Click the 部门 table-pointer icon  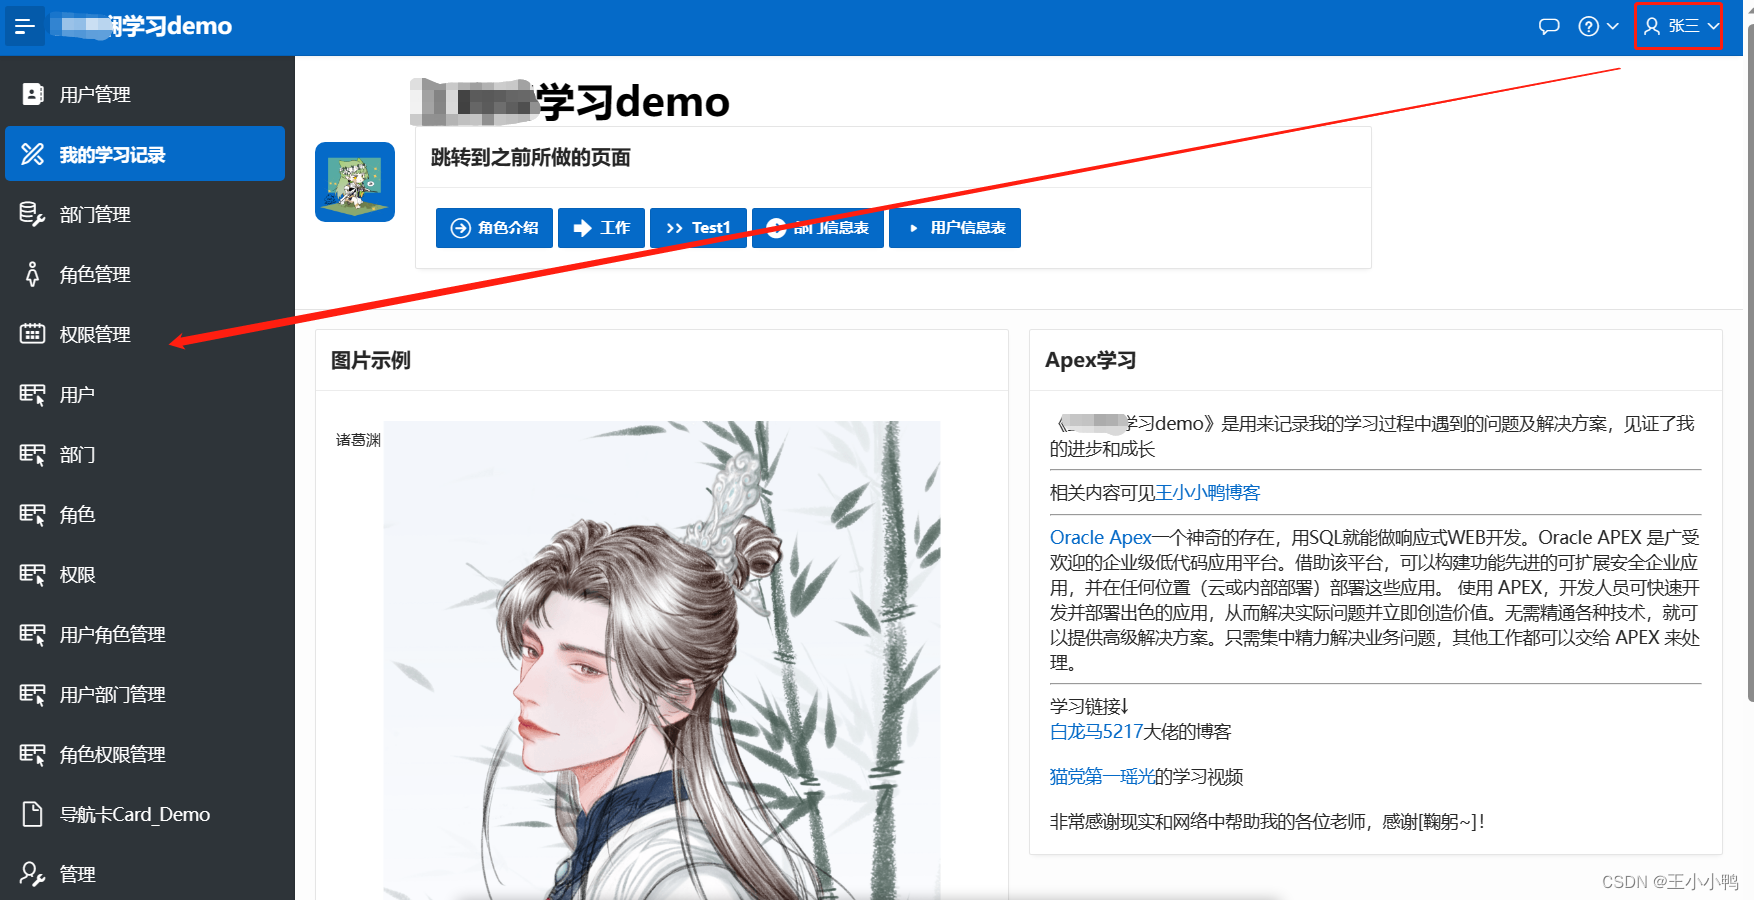pos(33,454)
